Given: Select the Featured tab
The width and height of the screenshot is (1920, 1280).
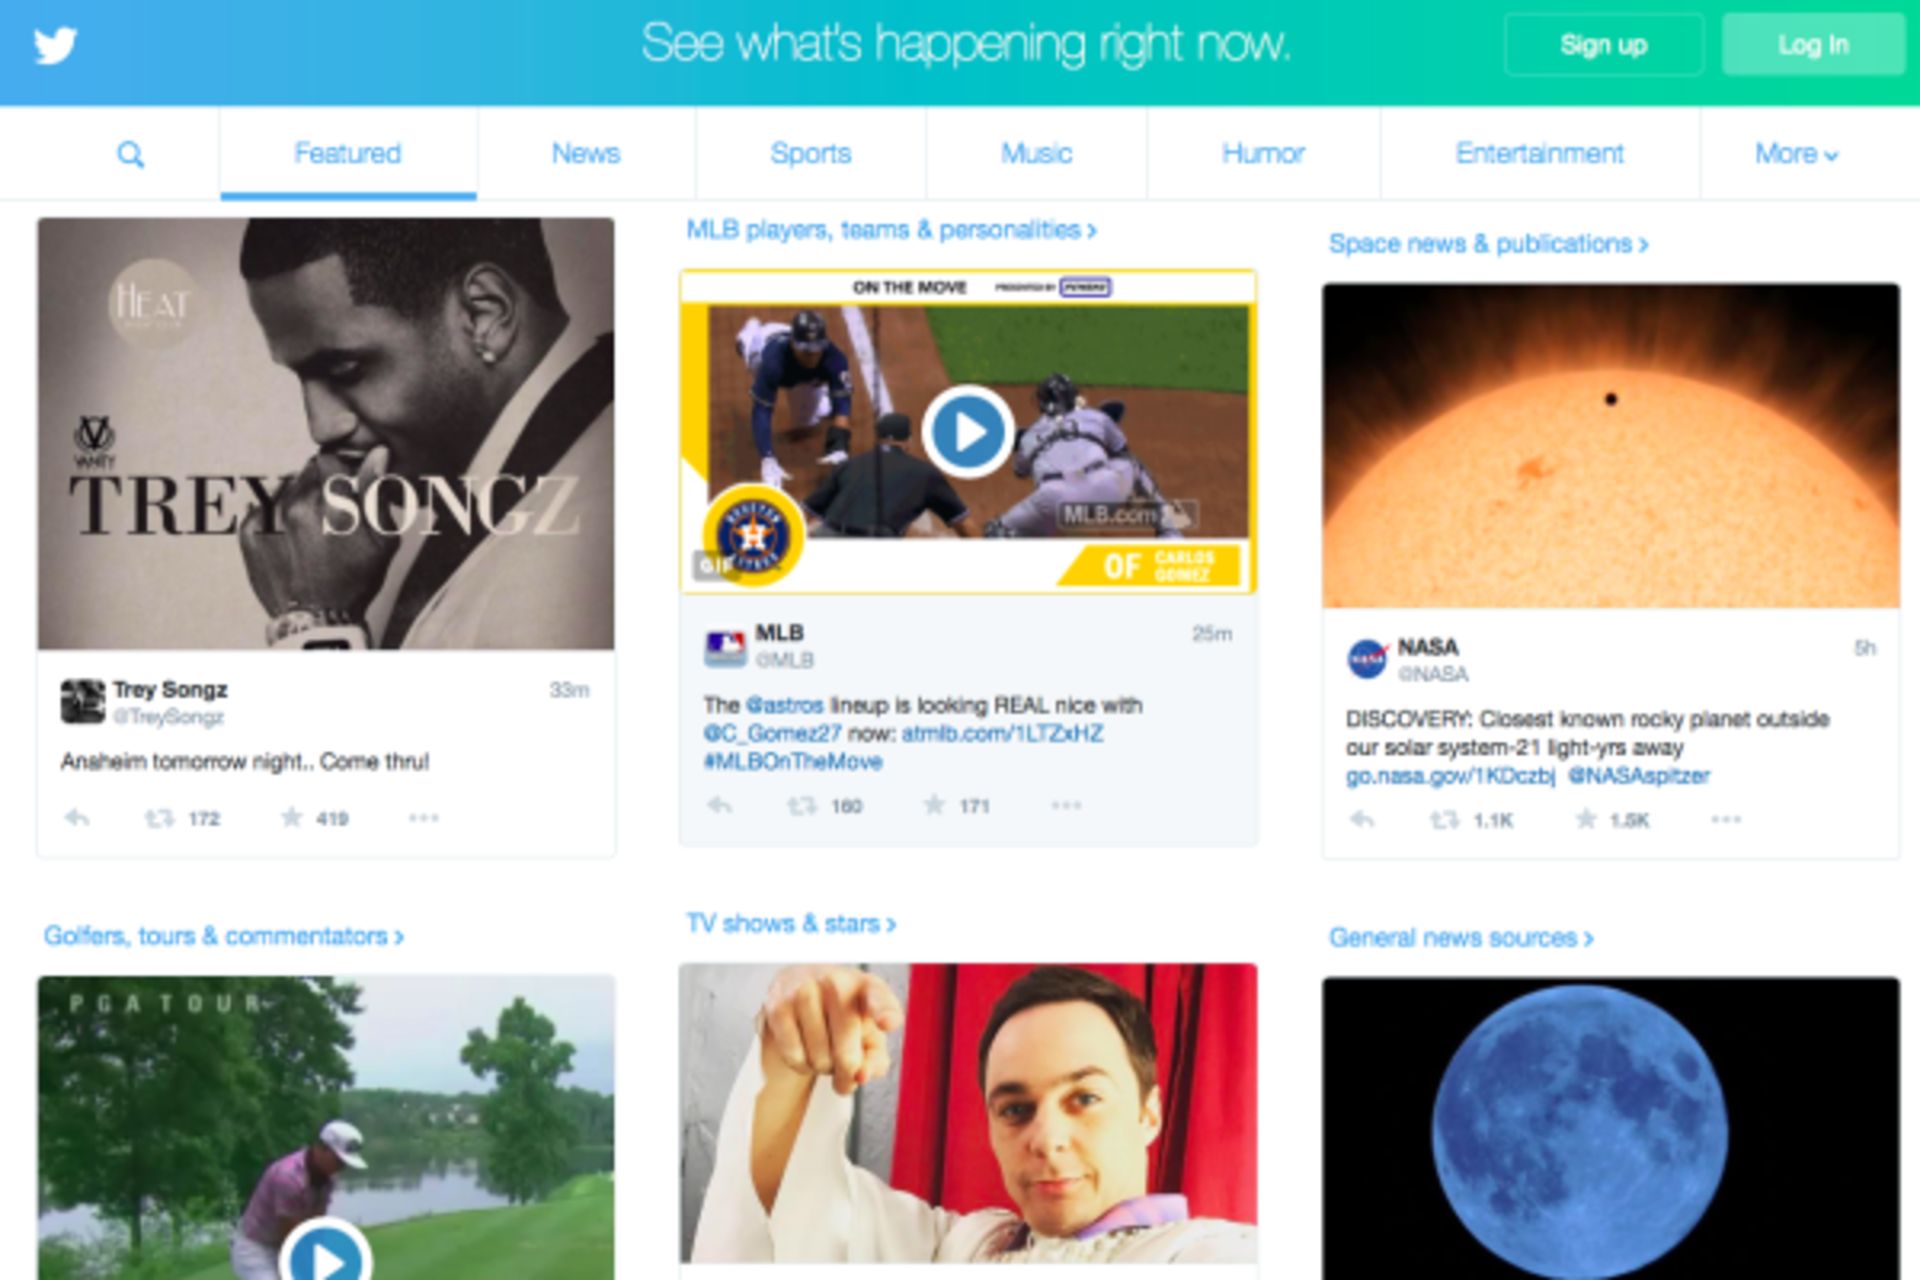Looking at the screenshot, I should coord(348,154).
